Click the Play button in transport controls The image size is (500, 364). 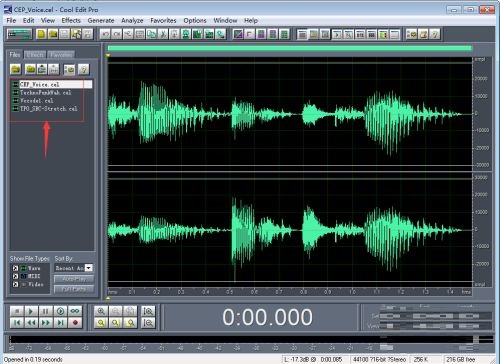(x=31, y=311)
